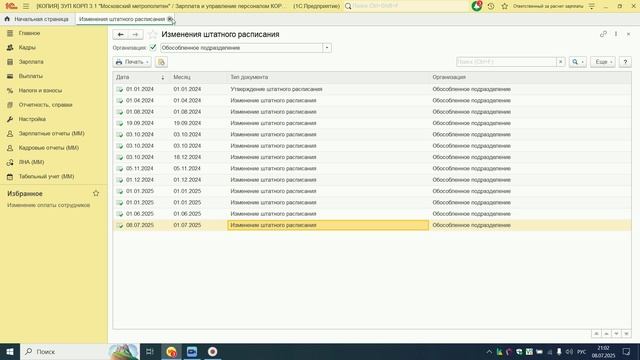Sort by the Организация column header
640x360 pixels.
click(530, 77)
